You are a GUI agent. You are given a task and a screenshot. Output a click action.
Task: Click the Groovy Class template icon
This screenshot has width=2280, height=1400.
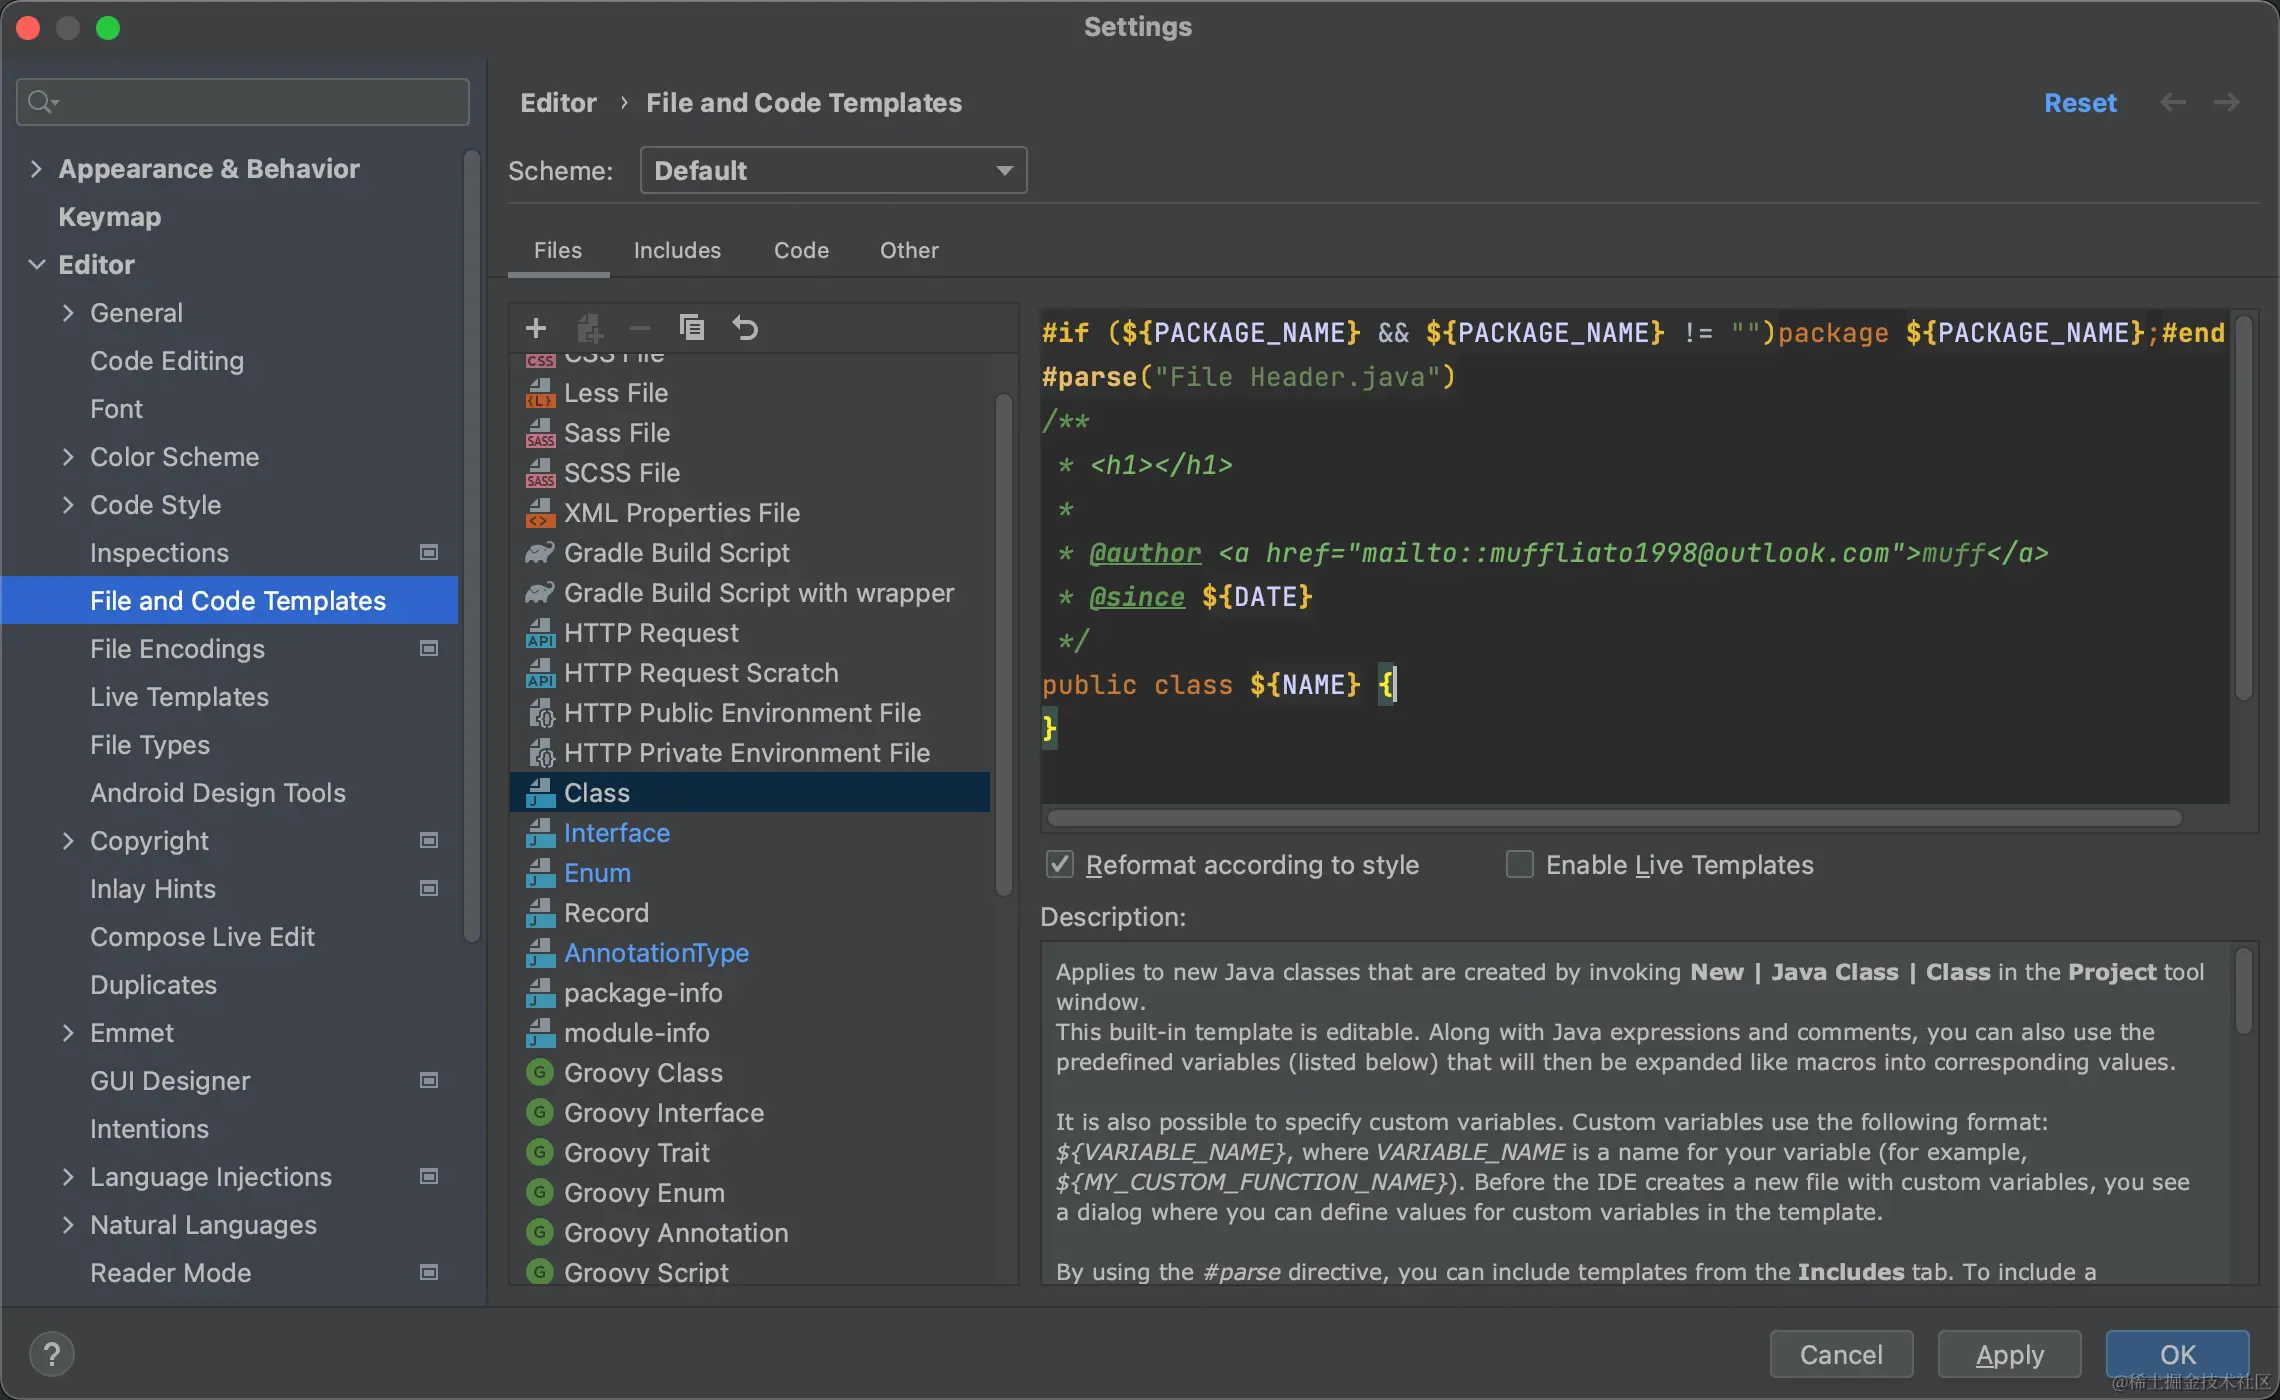coord(540,1073)
